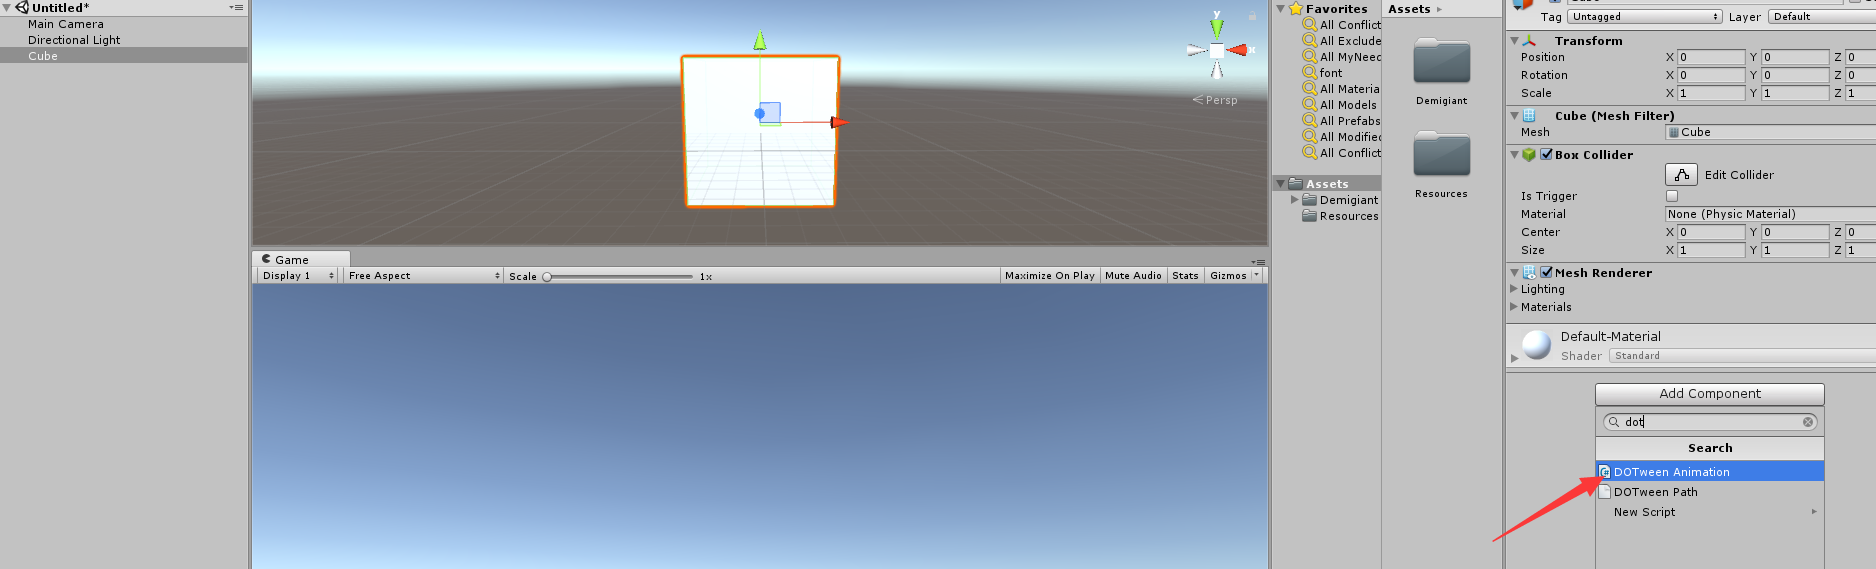
Task: Open the Demigiant folder thumbnail
Action: tap(1441, 62)
